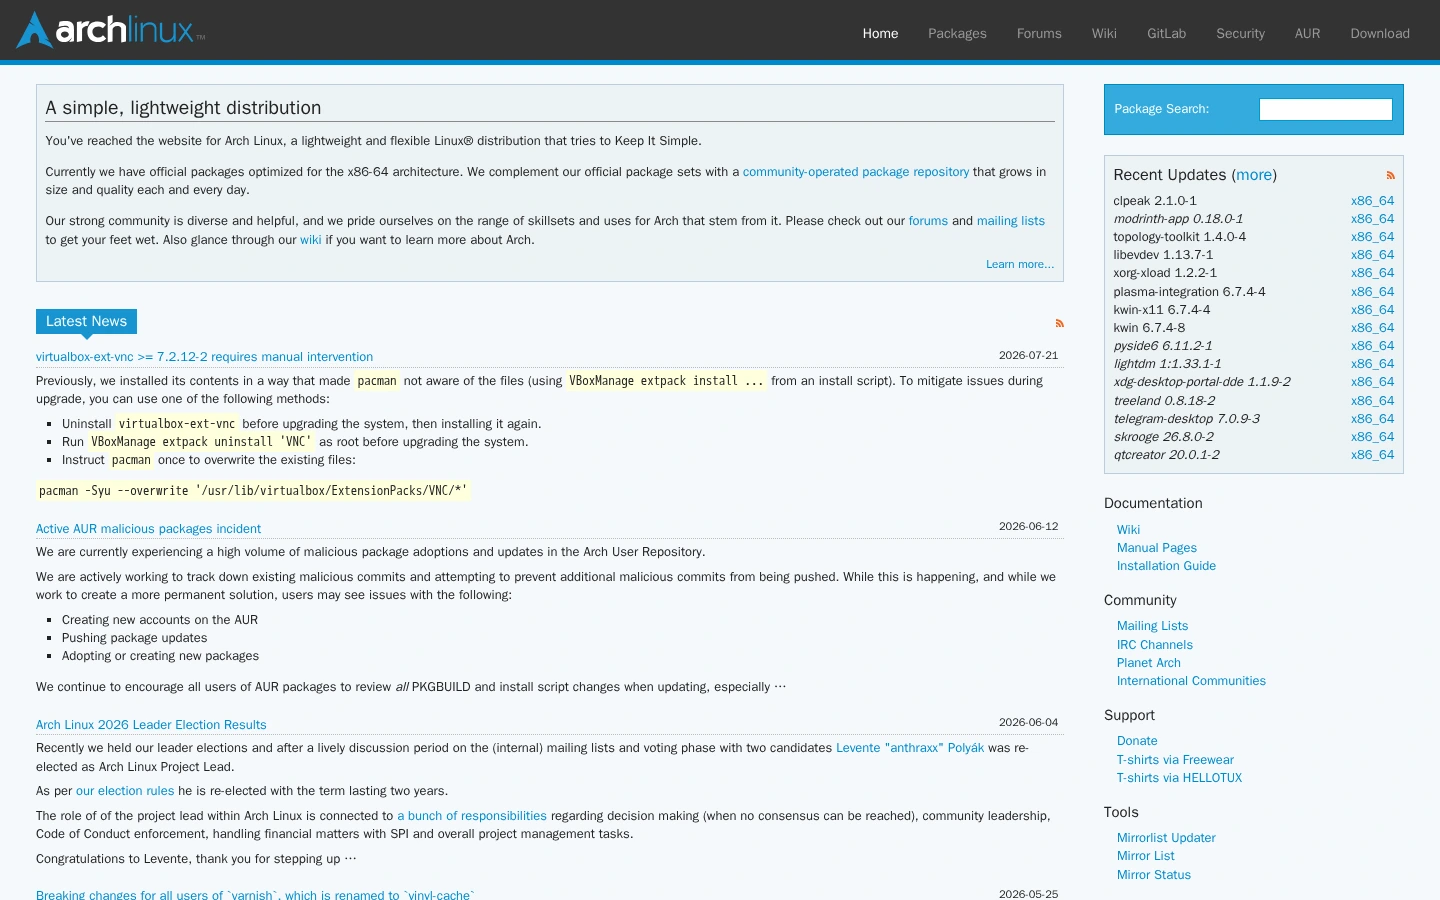Follow the forums link in intro text

(x=928, y=221)
